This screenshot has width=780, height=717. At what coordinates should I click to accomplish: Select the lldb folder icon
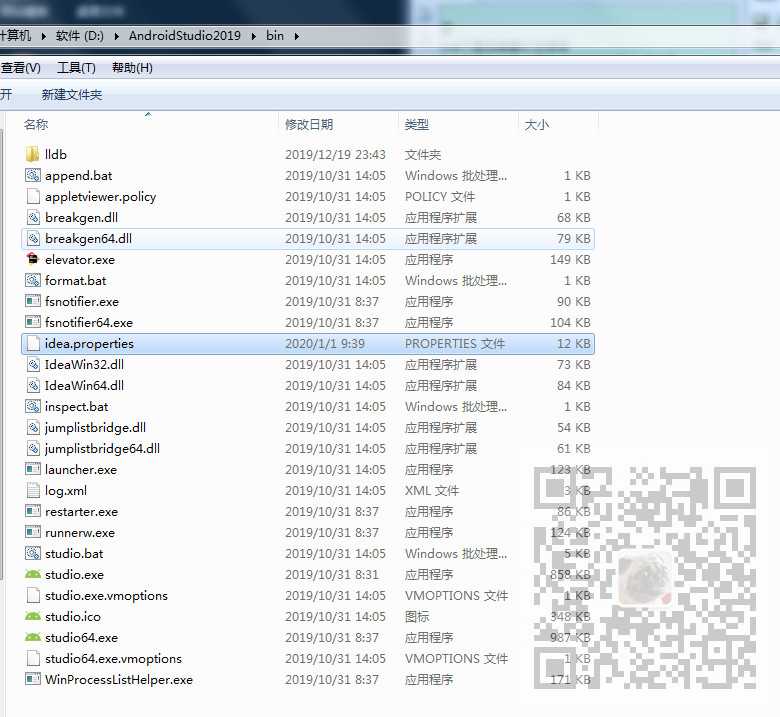[33, 154]
